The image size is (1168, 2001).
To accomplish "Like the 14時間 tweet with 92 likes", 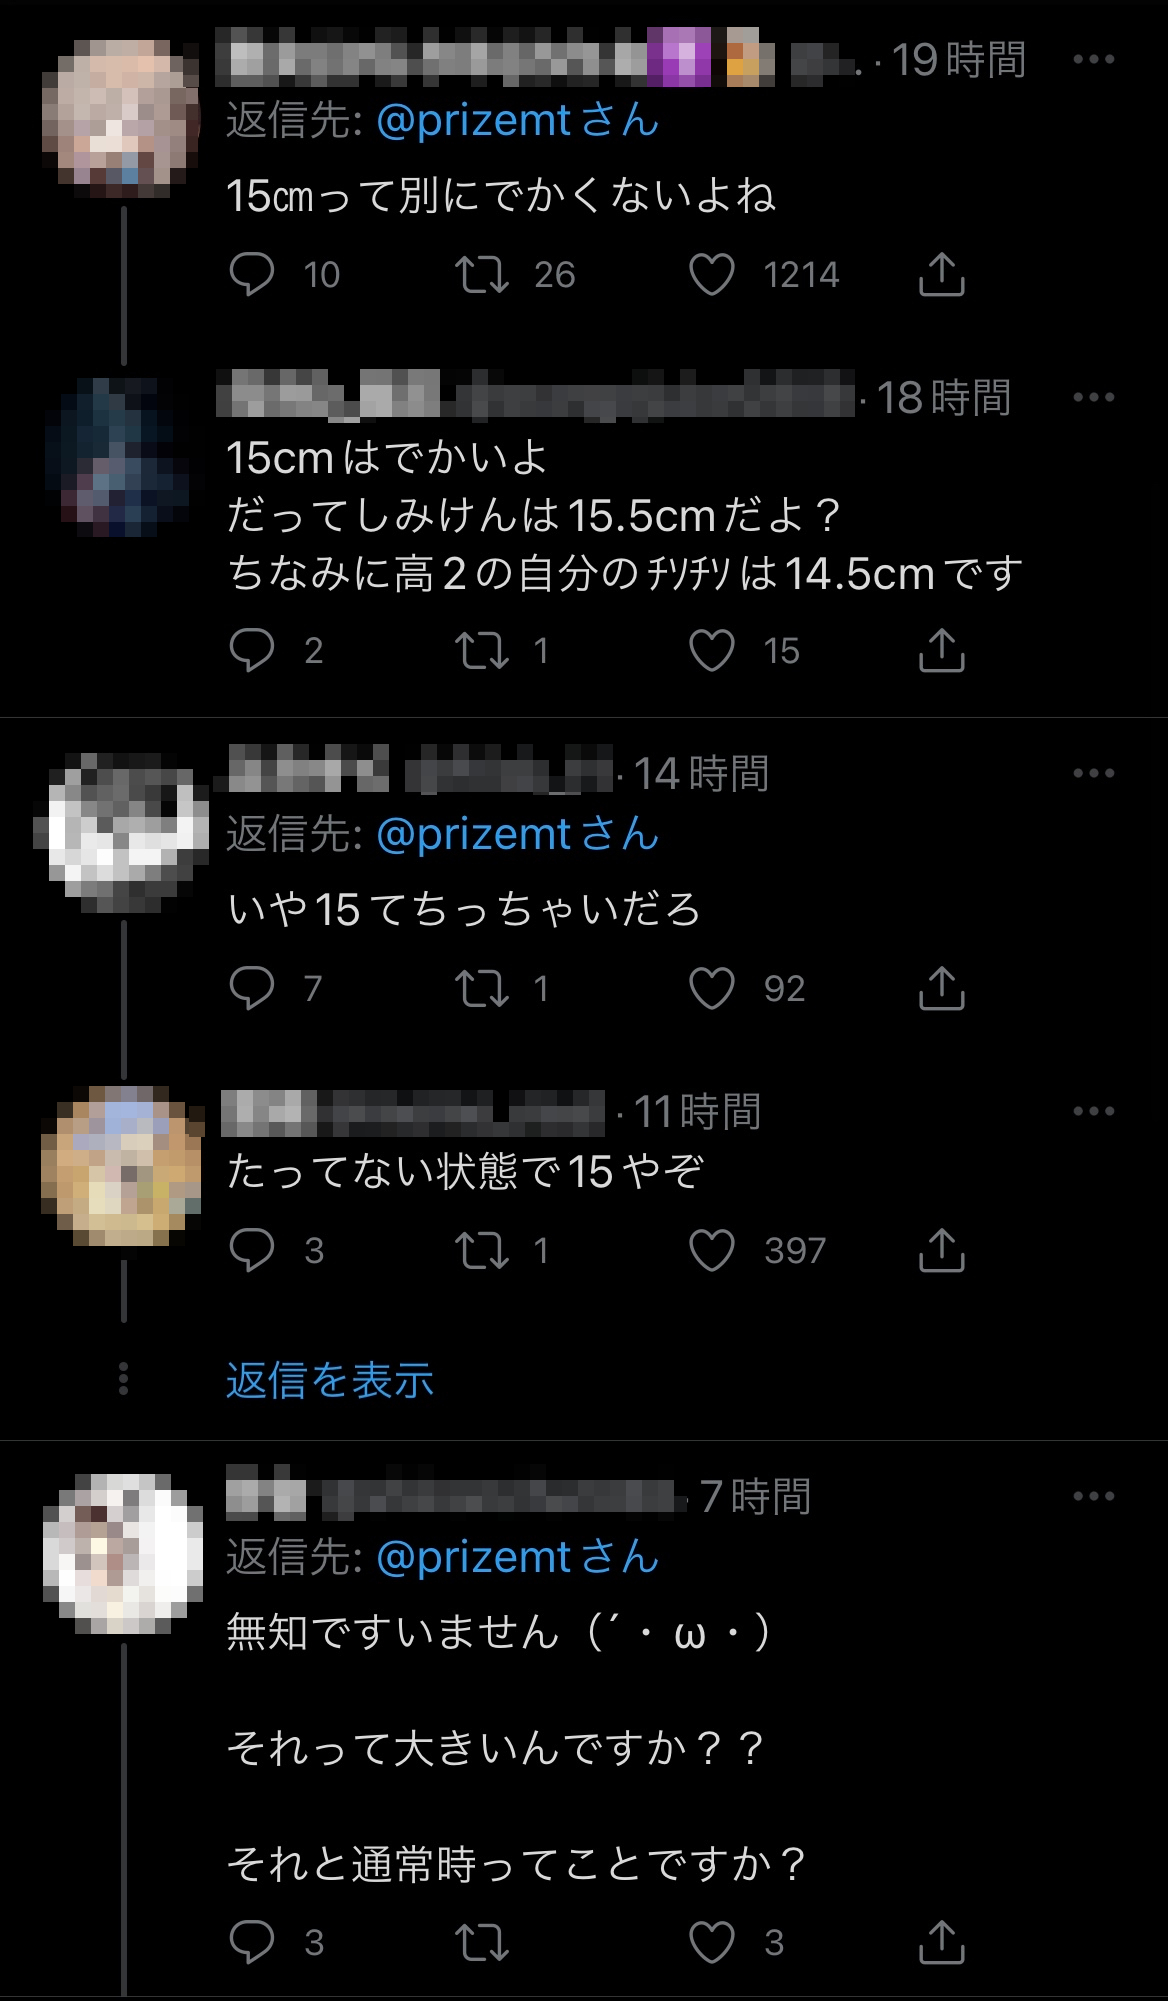I will [x=712, y=989].
